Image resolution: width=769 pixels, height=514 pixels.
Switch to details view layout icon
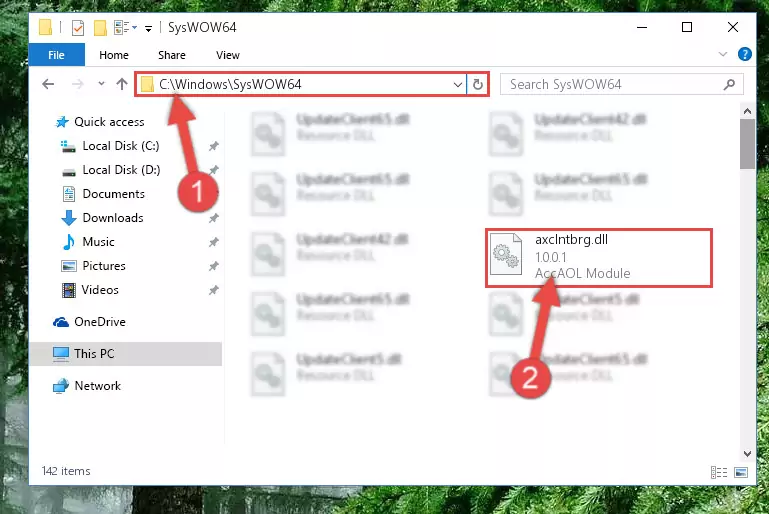(719, 472)
